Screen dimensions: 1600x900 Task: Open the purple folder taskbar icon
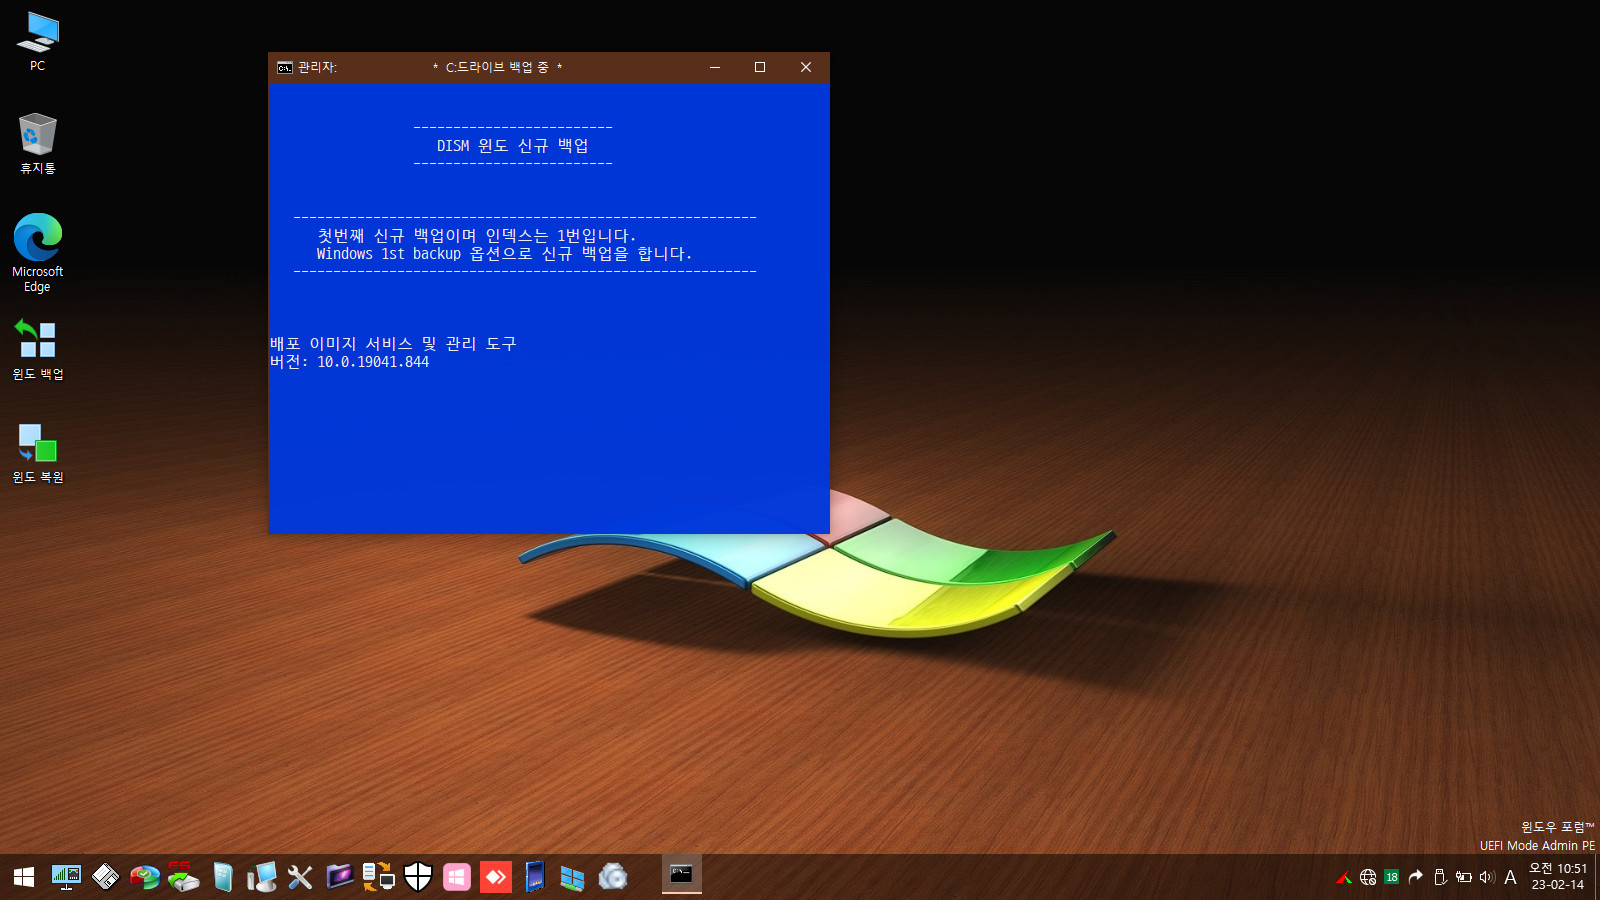click(340, 877)
